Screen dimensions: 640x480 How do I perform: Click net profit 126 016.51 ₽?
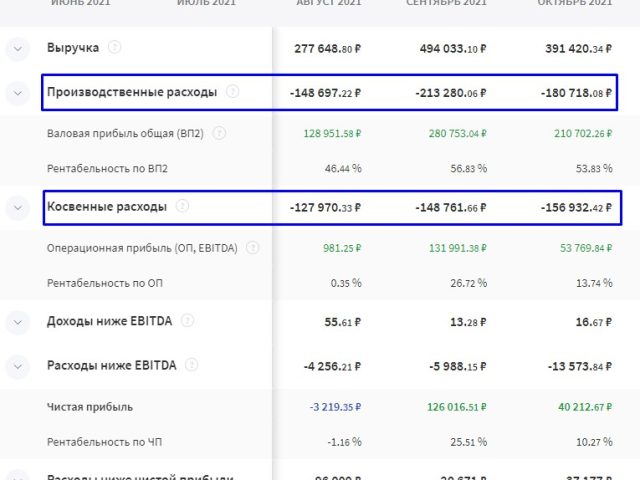point(458,407)
